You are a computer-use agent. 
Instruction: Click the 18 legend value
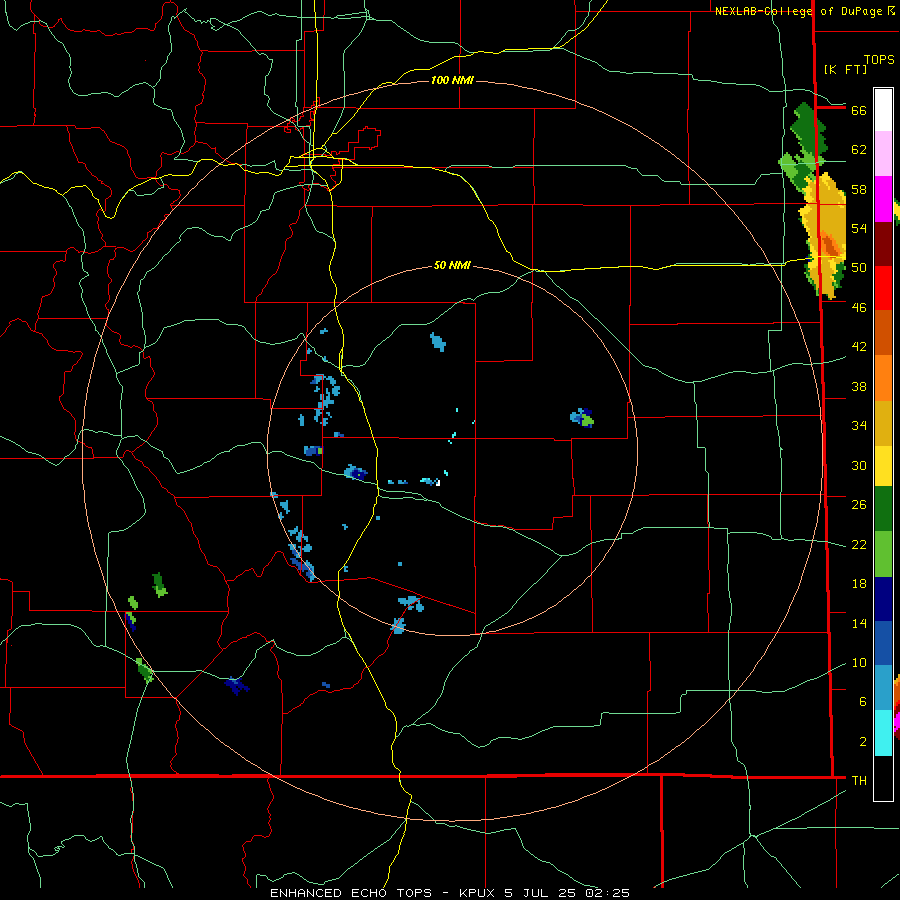pos(859,584)
